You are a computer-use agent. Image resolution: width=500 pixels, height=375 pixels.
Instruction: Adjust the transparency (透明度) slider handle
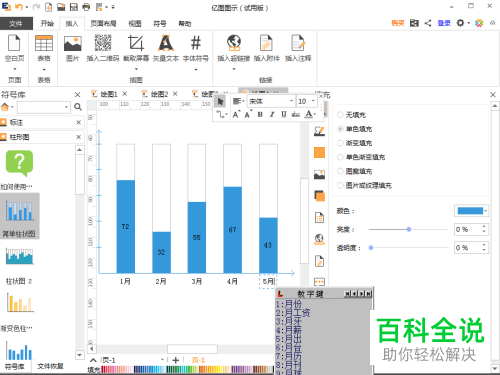[371, 248]
